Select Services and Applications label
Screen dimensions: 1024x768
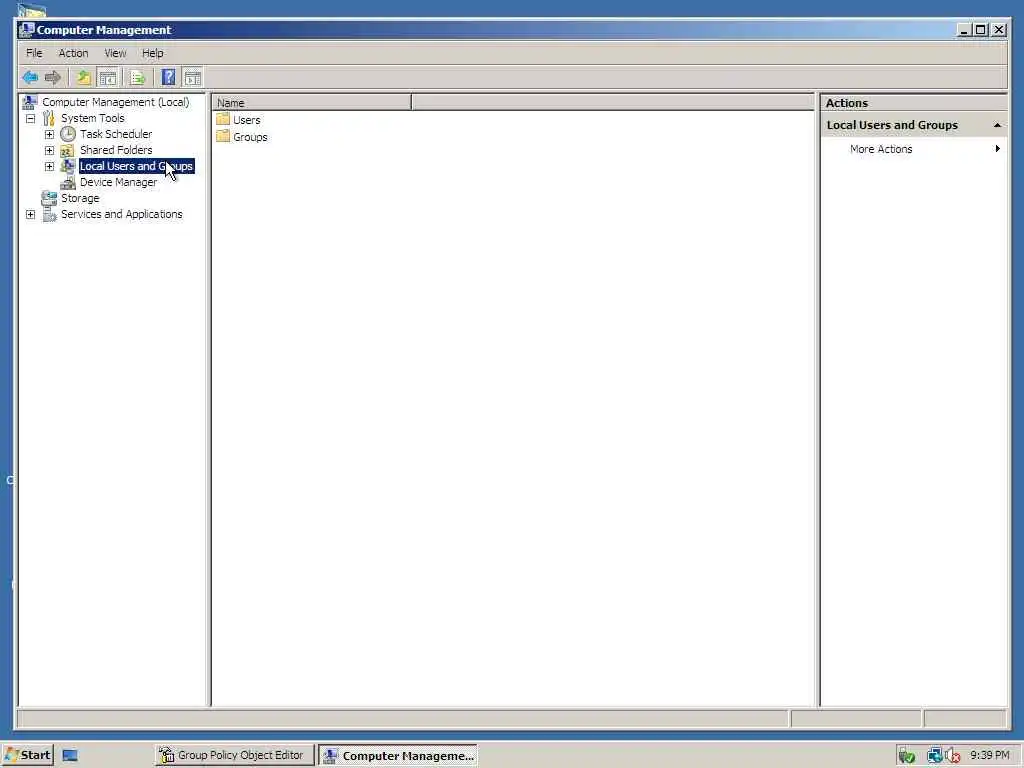121,214
